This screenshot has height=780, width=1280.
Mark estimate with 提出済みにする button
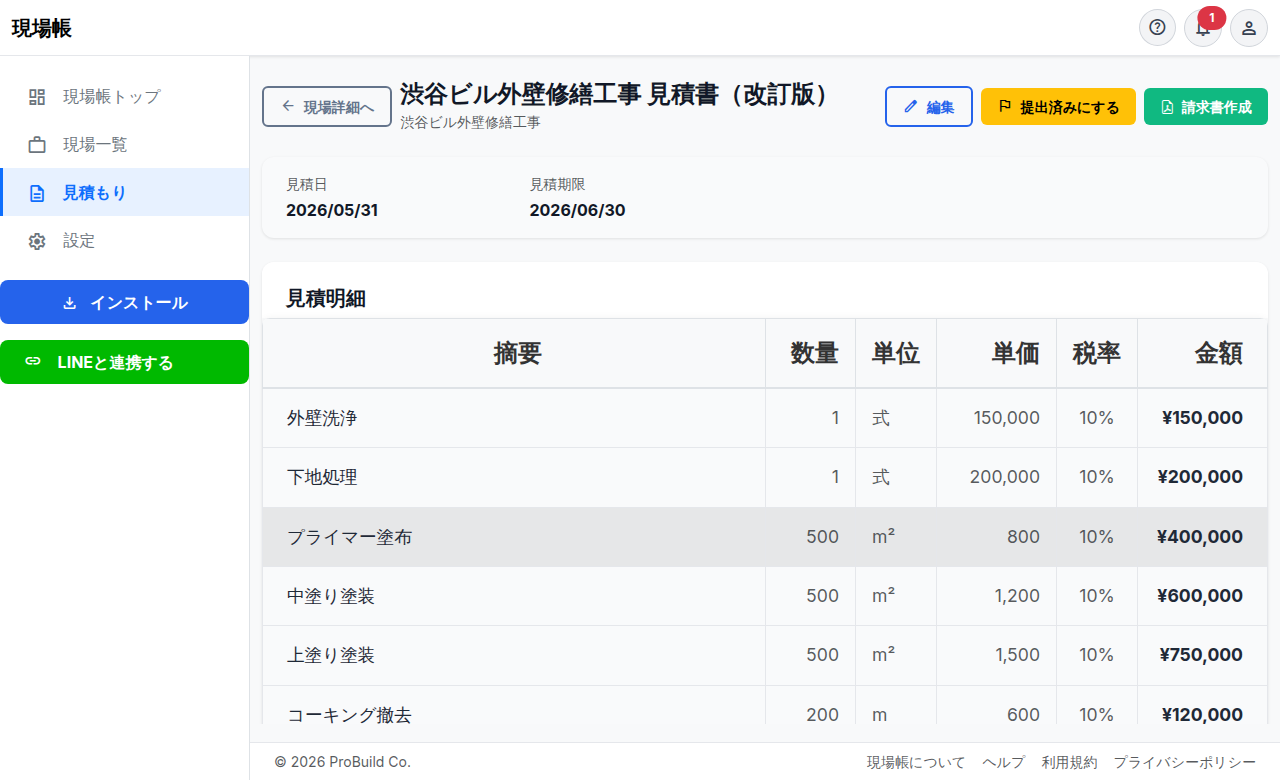(1058, 107)
